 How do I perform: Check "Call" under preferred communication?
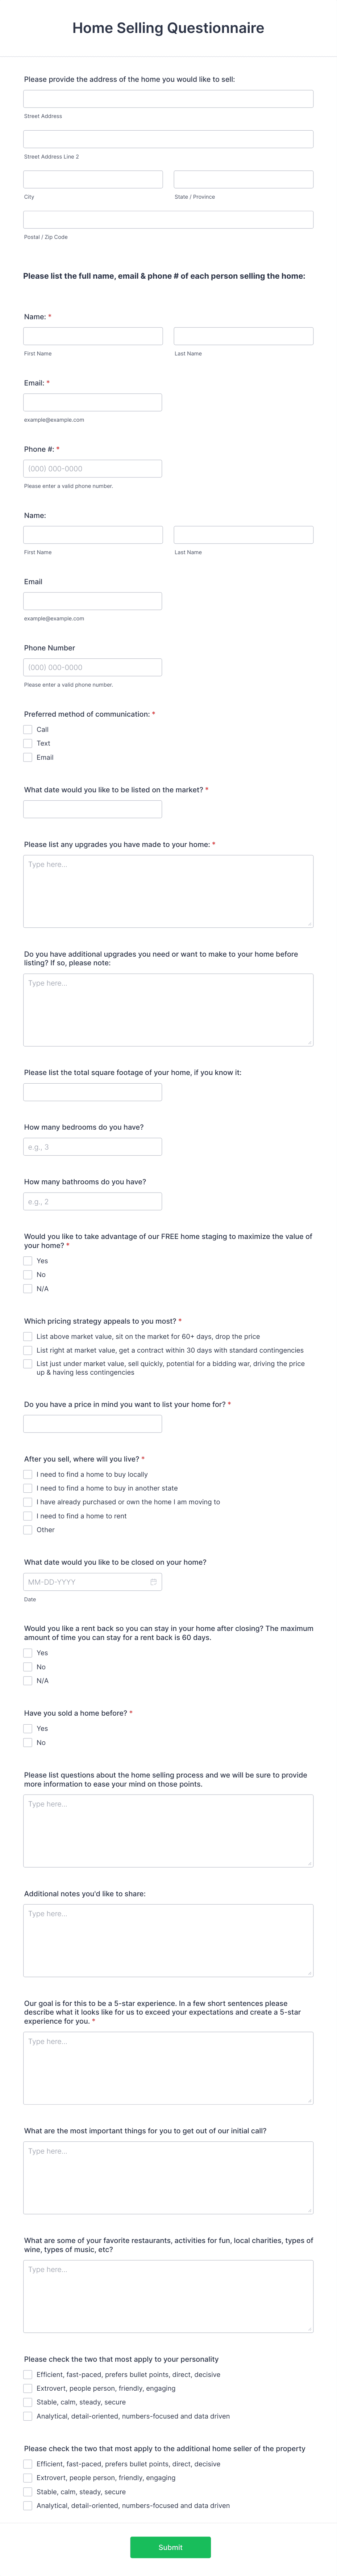click(x=27, y=730)
